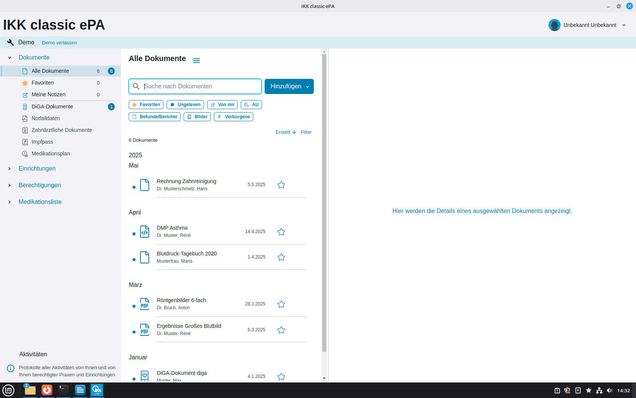
Task: Open DiGA-Dokumente in sidebar
Action: [x=60, y=106]
